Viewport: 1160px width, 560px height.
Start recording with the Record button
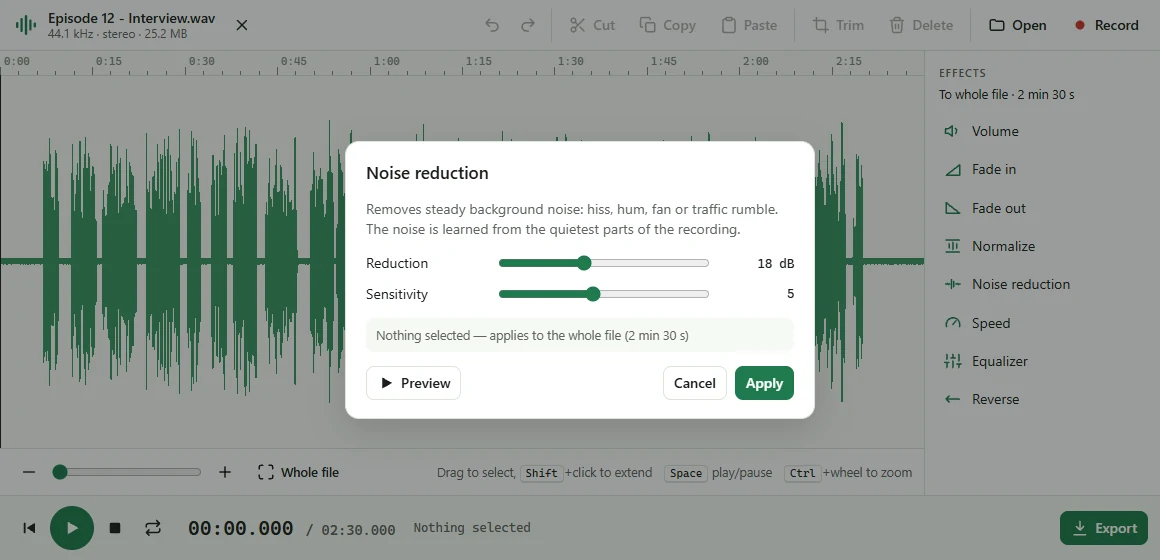1106,25
